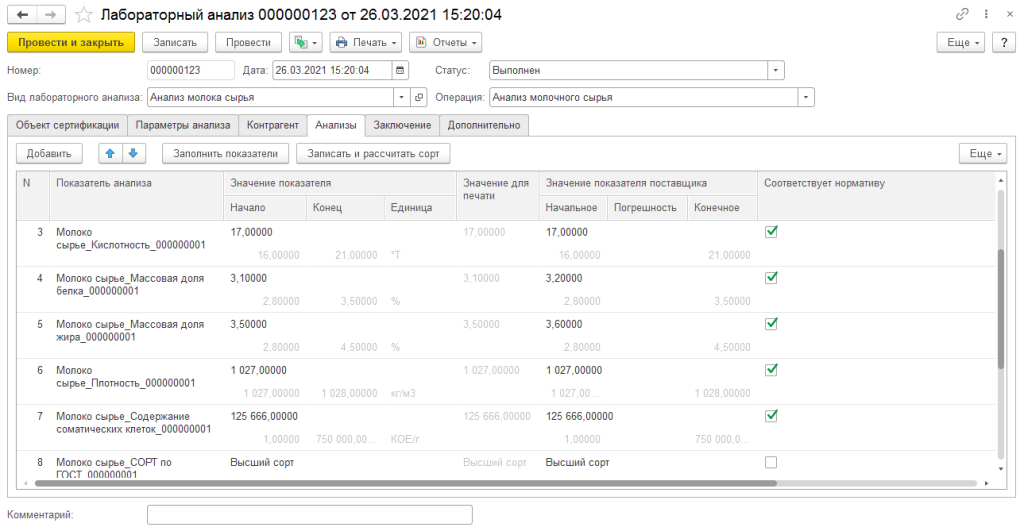
Task: Open the analysis type record icon
Action: point(419,98)
